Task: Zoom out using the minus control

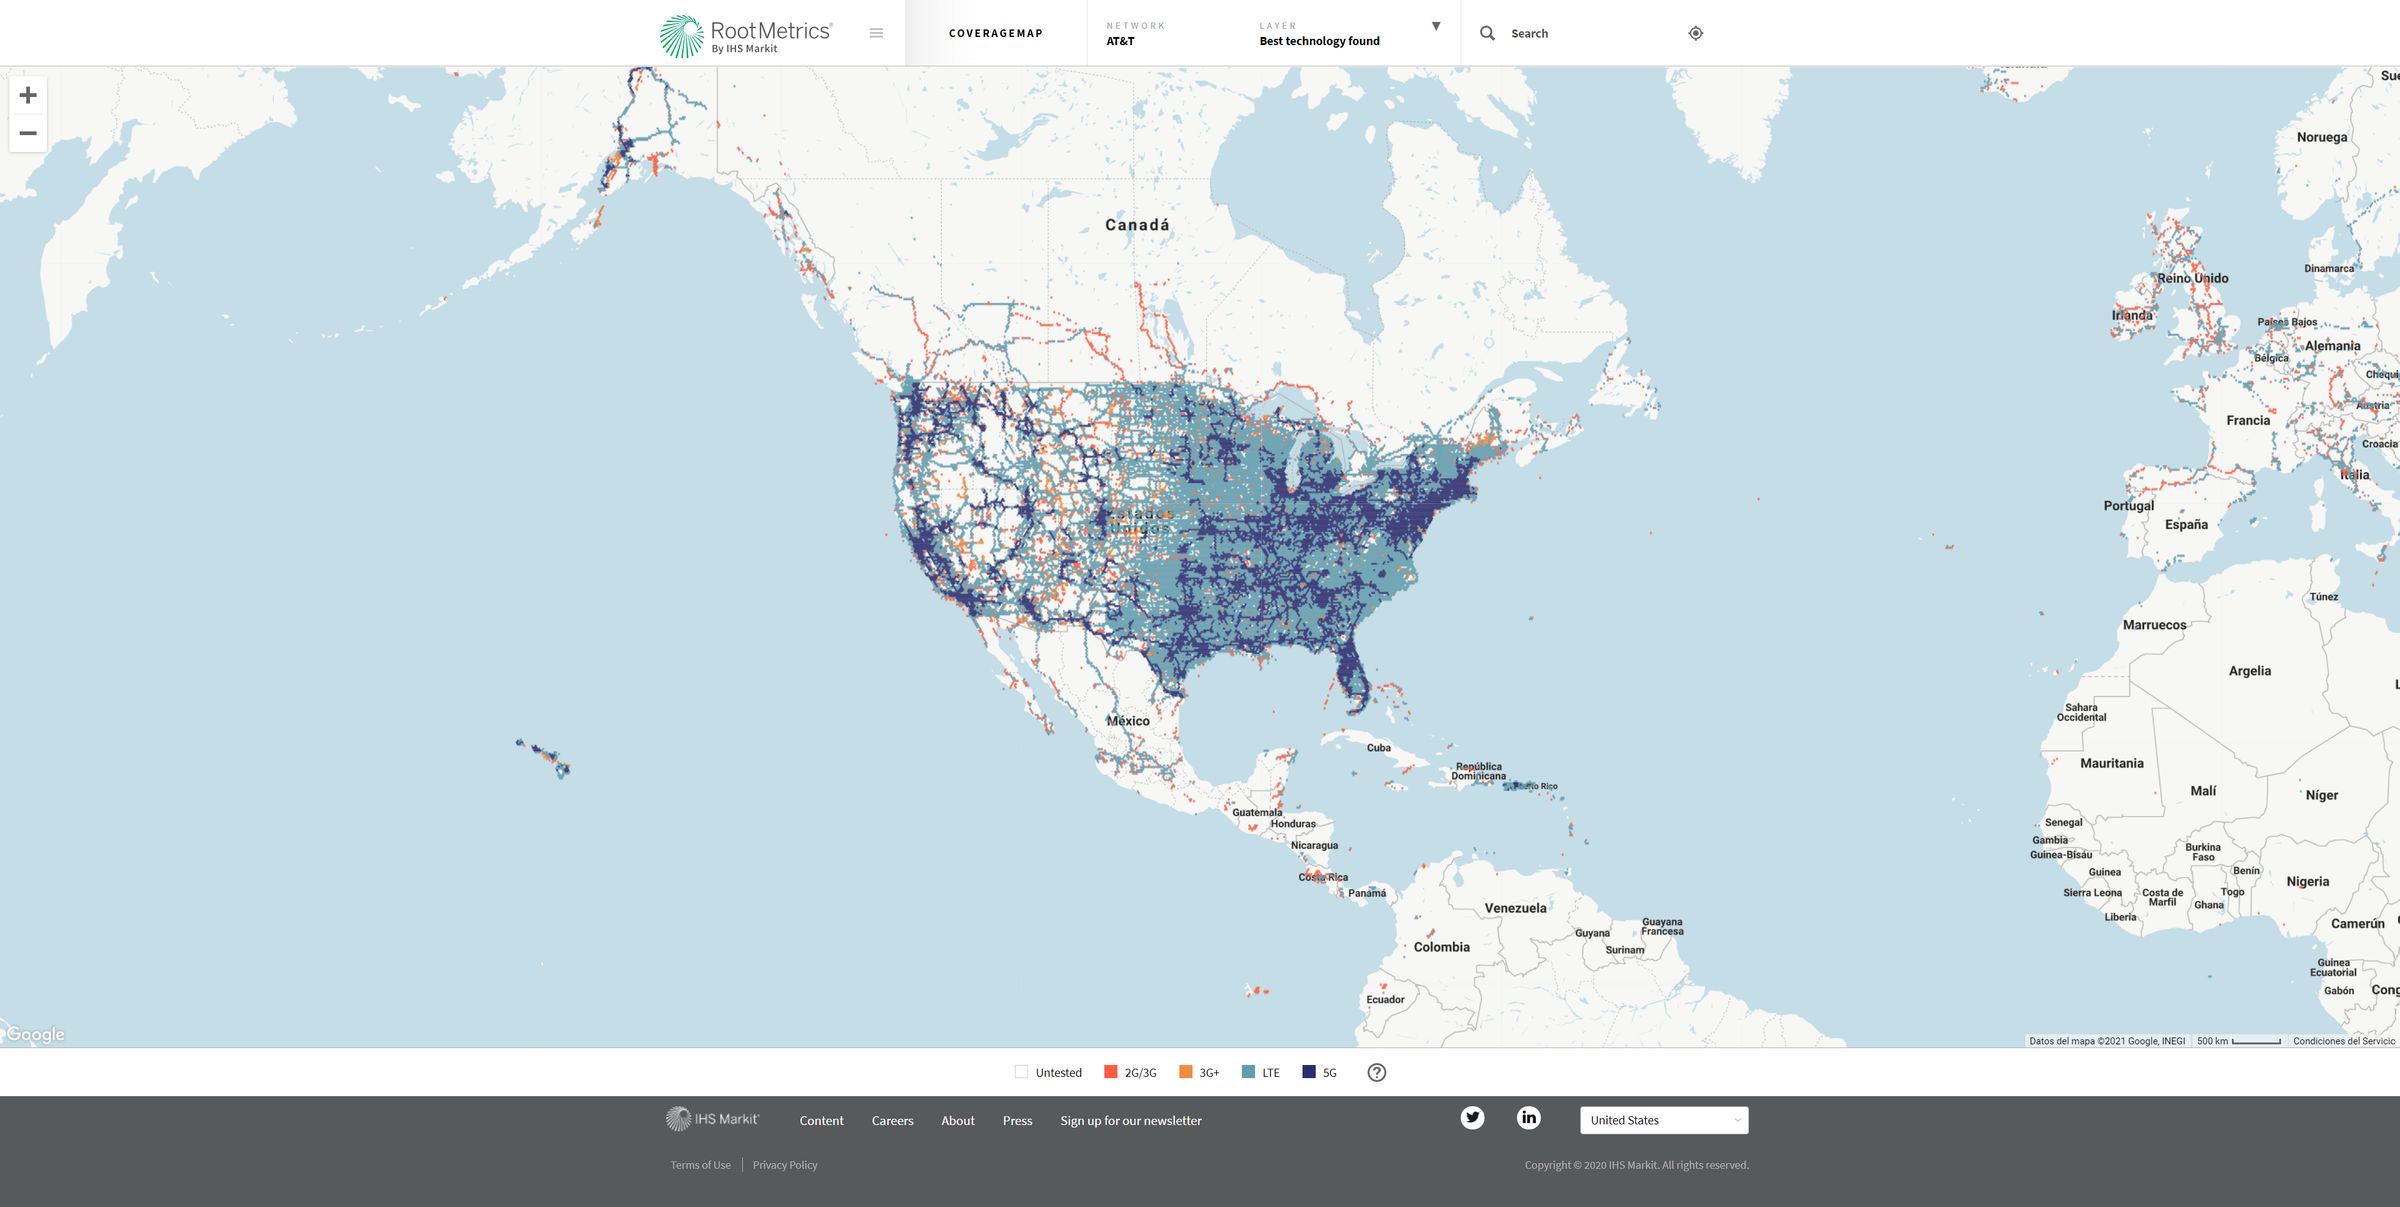Action: point(27,133)
